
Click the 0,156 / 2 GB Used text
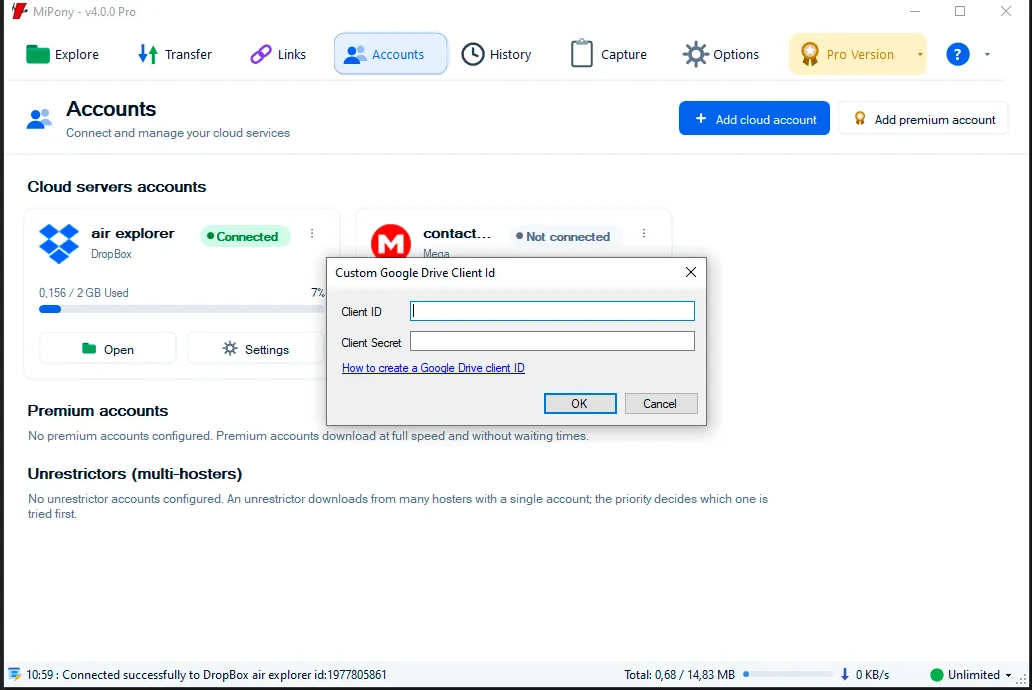tap(84, 293)
